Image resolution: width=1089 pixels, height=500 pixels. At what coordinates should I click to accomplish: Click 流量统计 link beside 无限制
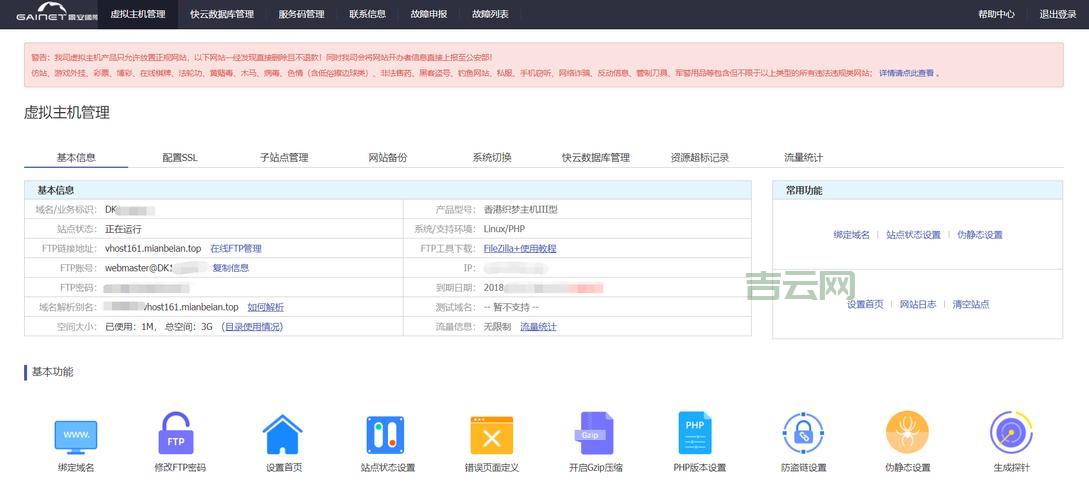point(538,327)
